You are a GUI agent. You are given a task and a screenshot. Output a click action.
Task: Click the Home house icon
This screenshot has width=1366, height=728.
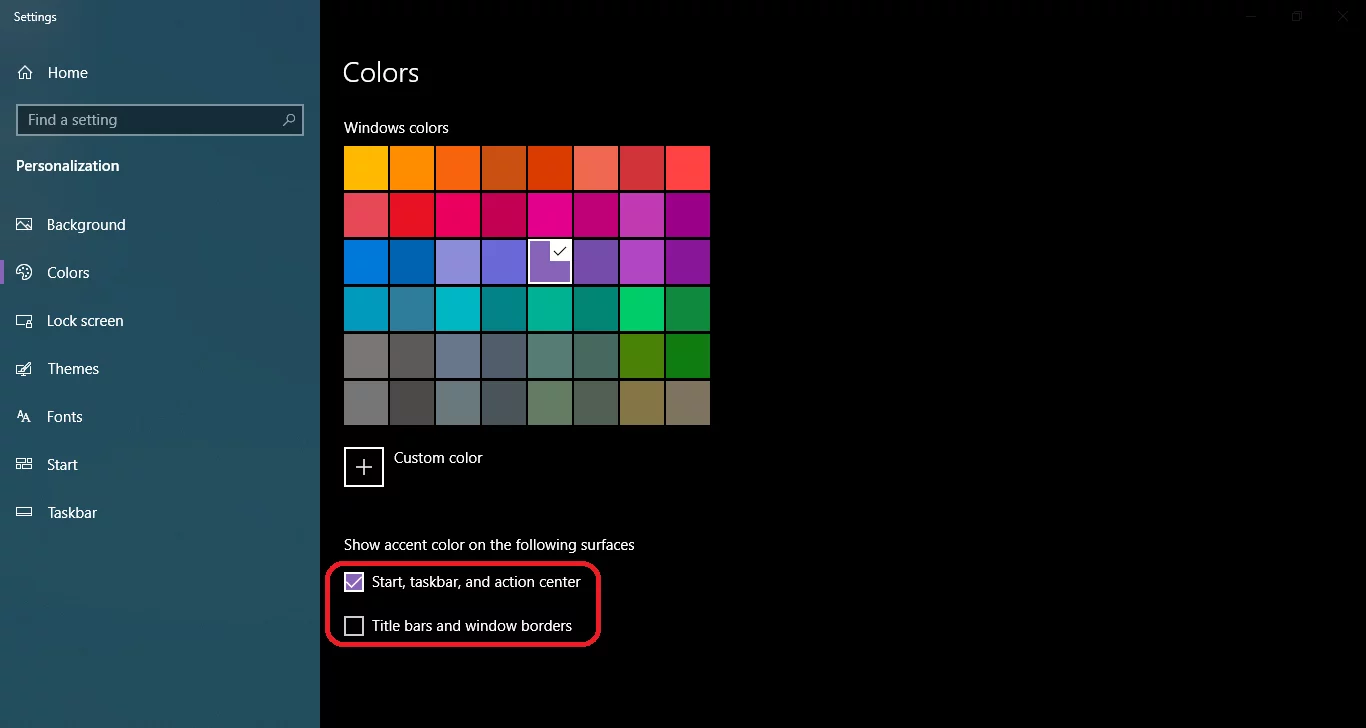click(25, 73)
